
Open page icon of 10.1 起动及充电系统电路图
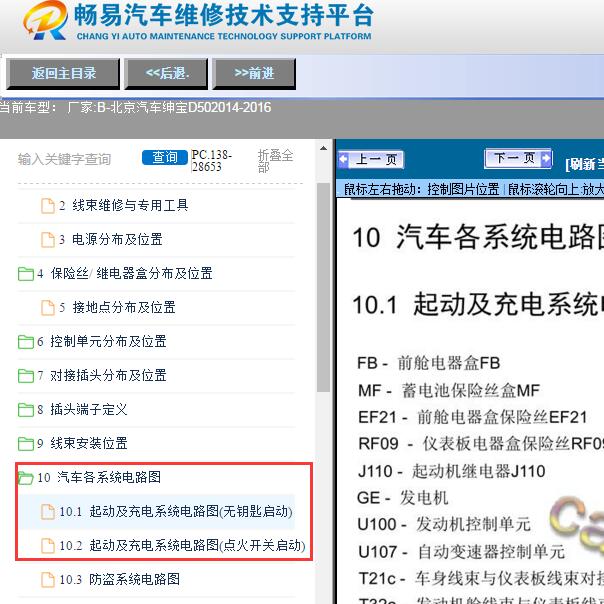pyautogui.click(x=48, y=512)
